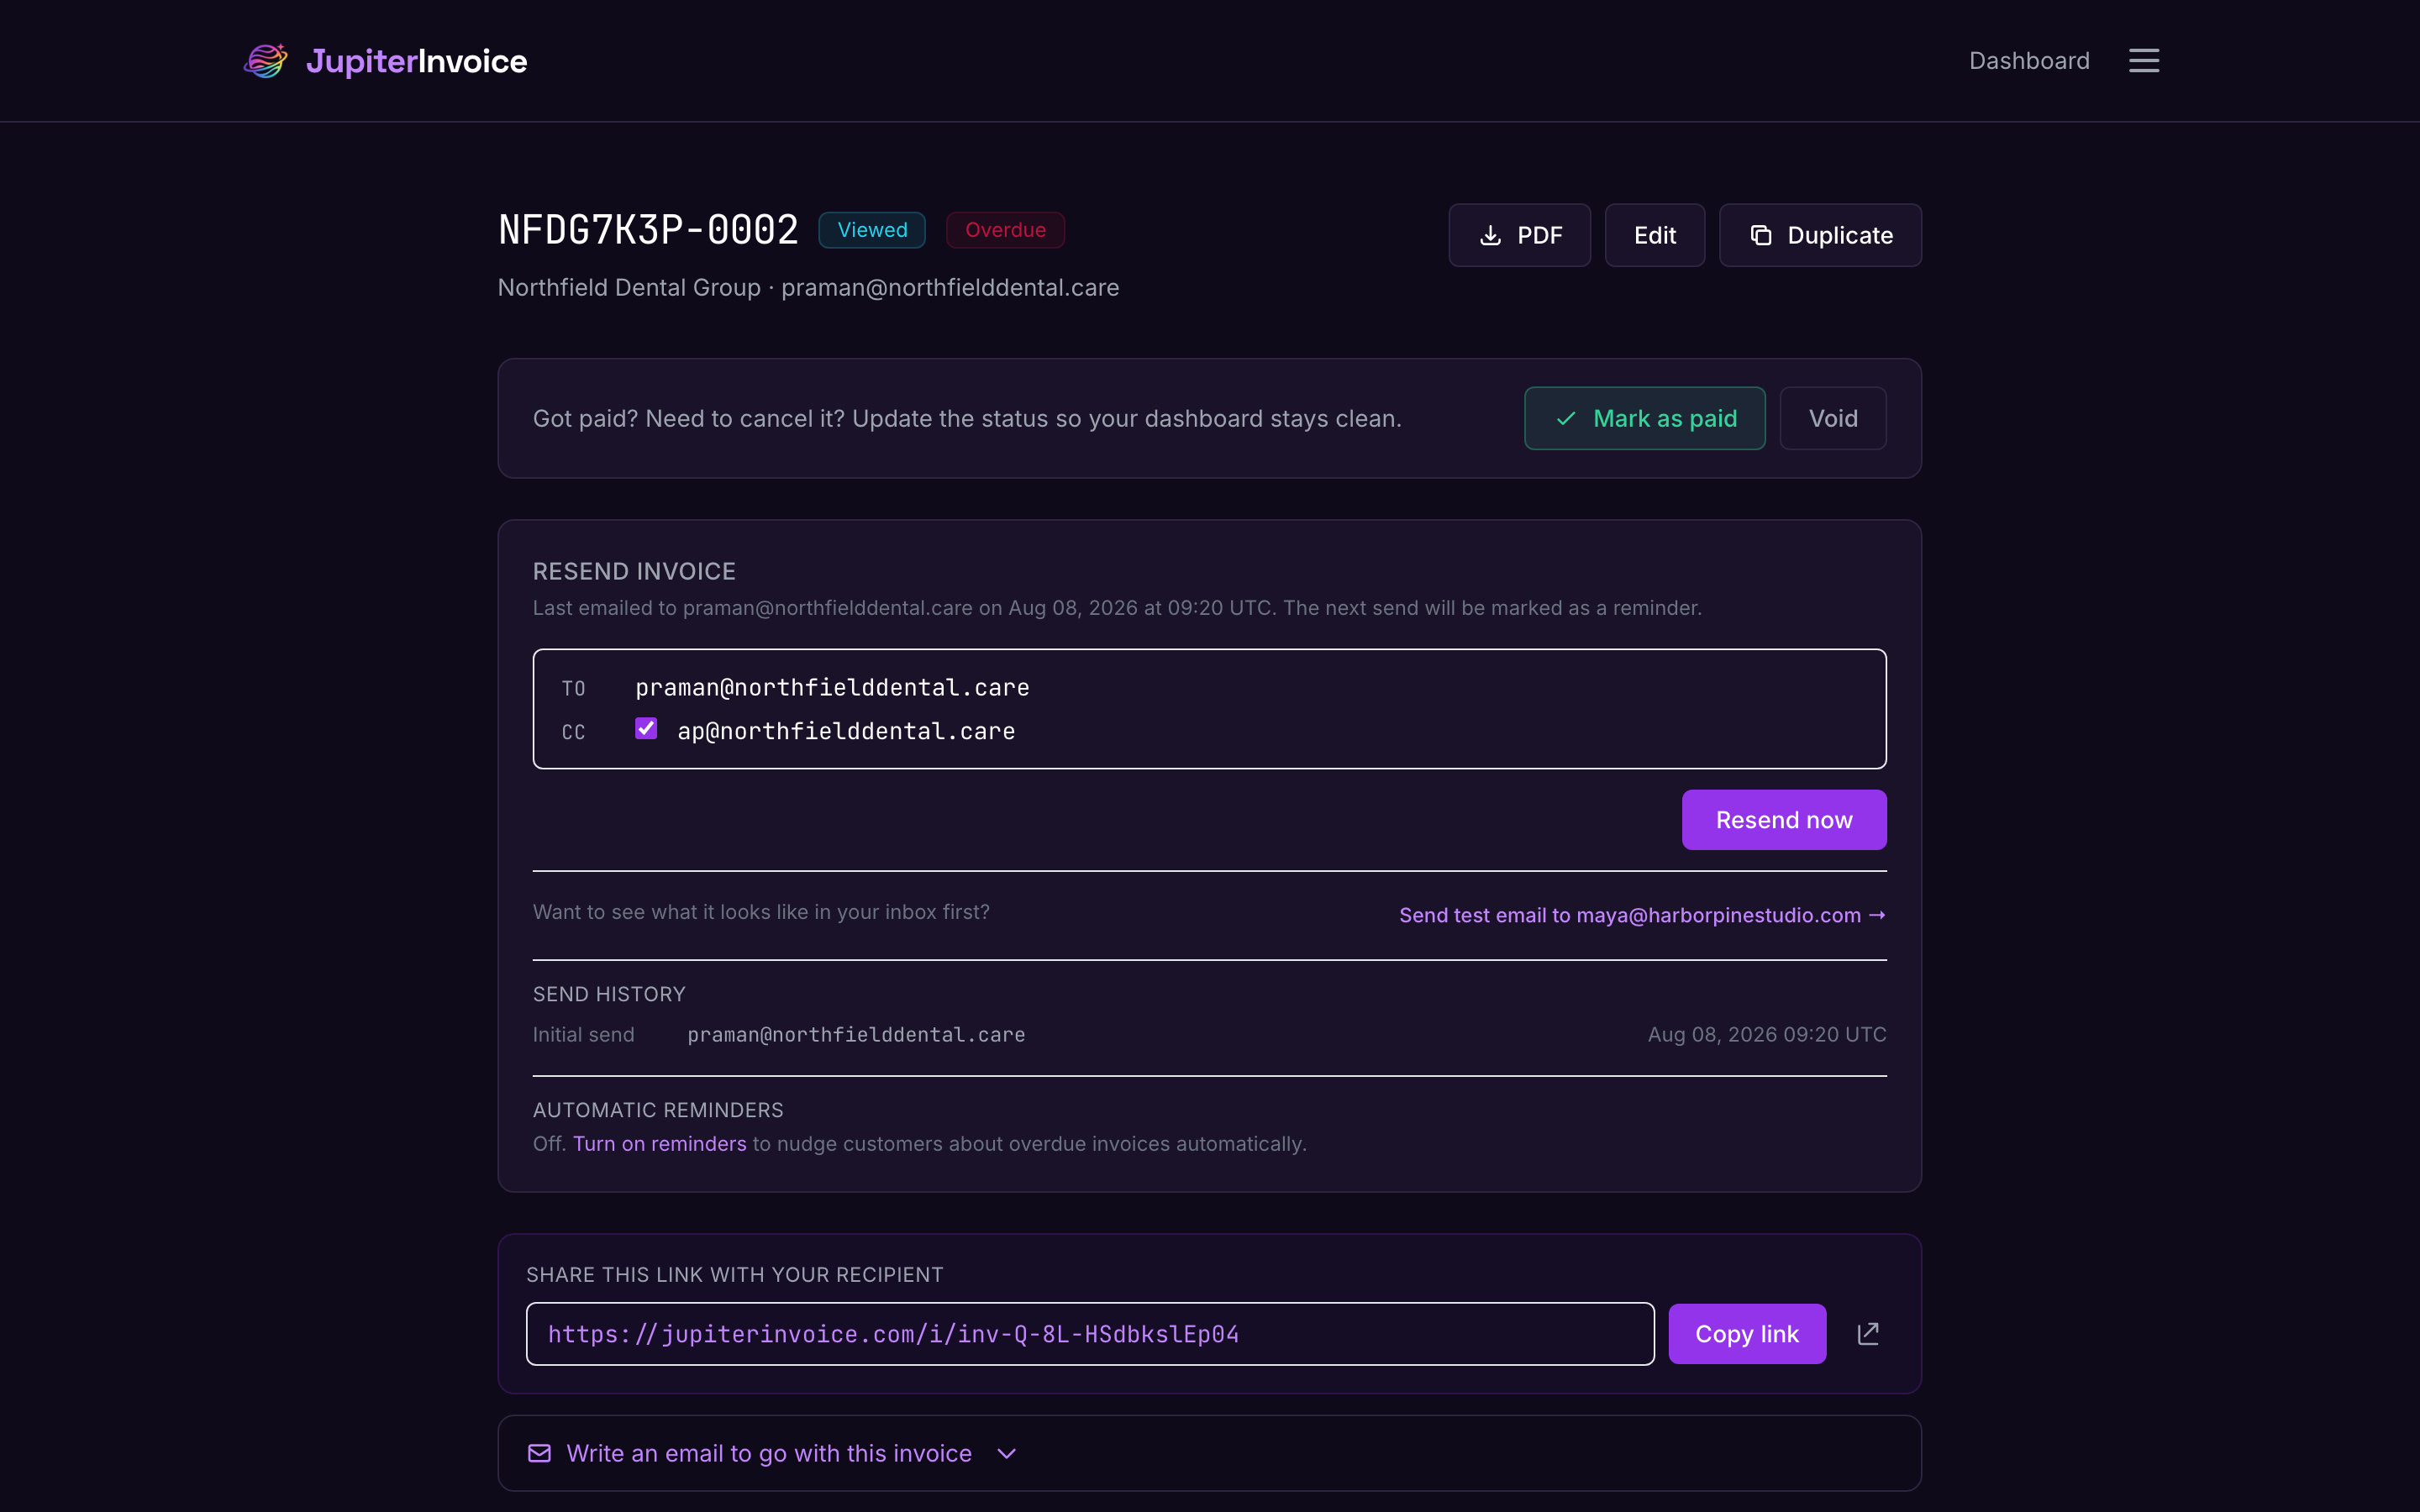The height and width of the screenshot is (1512, 2420).
Task: Click the envelope icon beside Write an email
Action: 539,1453
